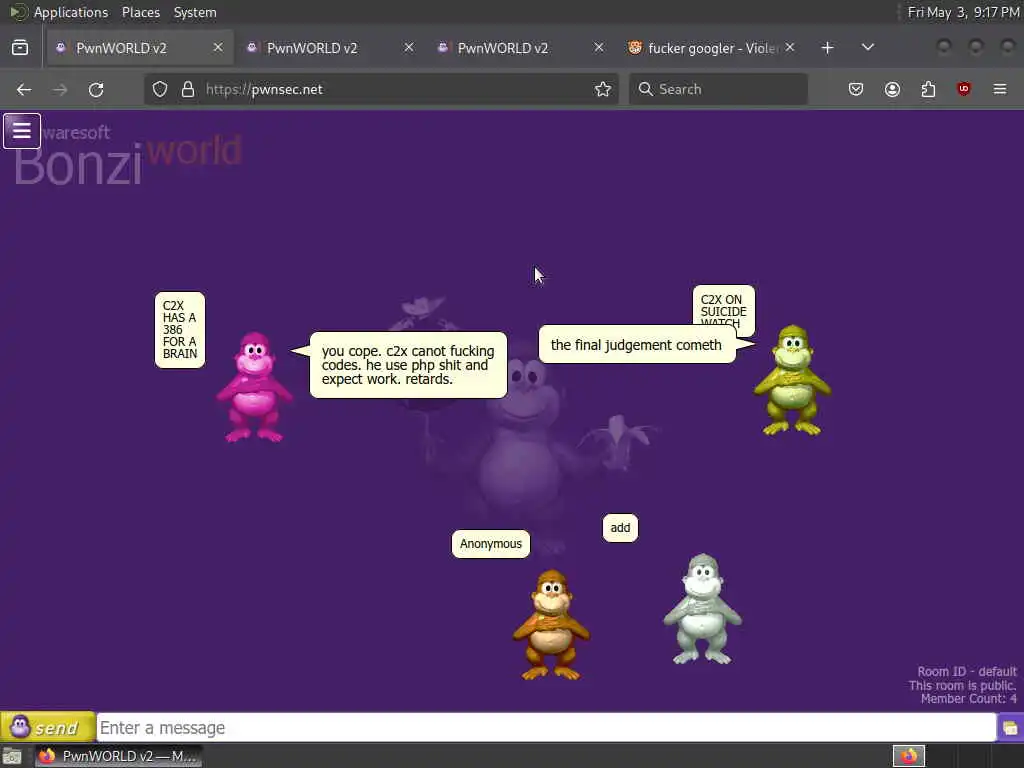Close the third PwnWORLD v2 tab

click(x=599, y=48)
